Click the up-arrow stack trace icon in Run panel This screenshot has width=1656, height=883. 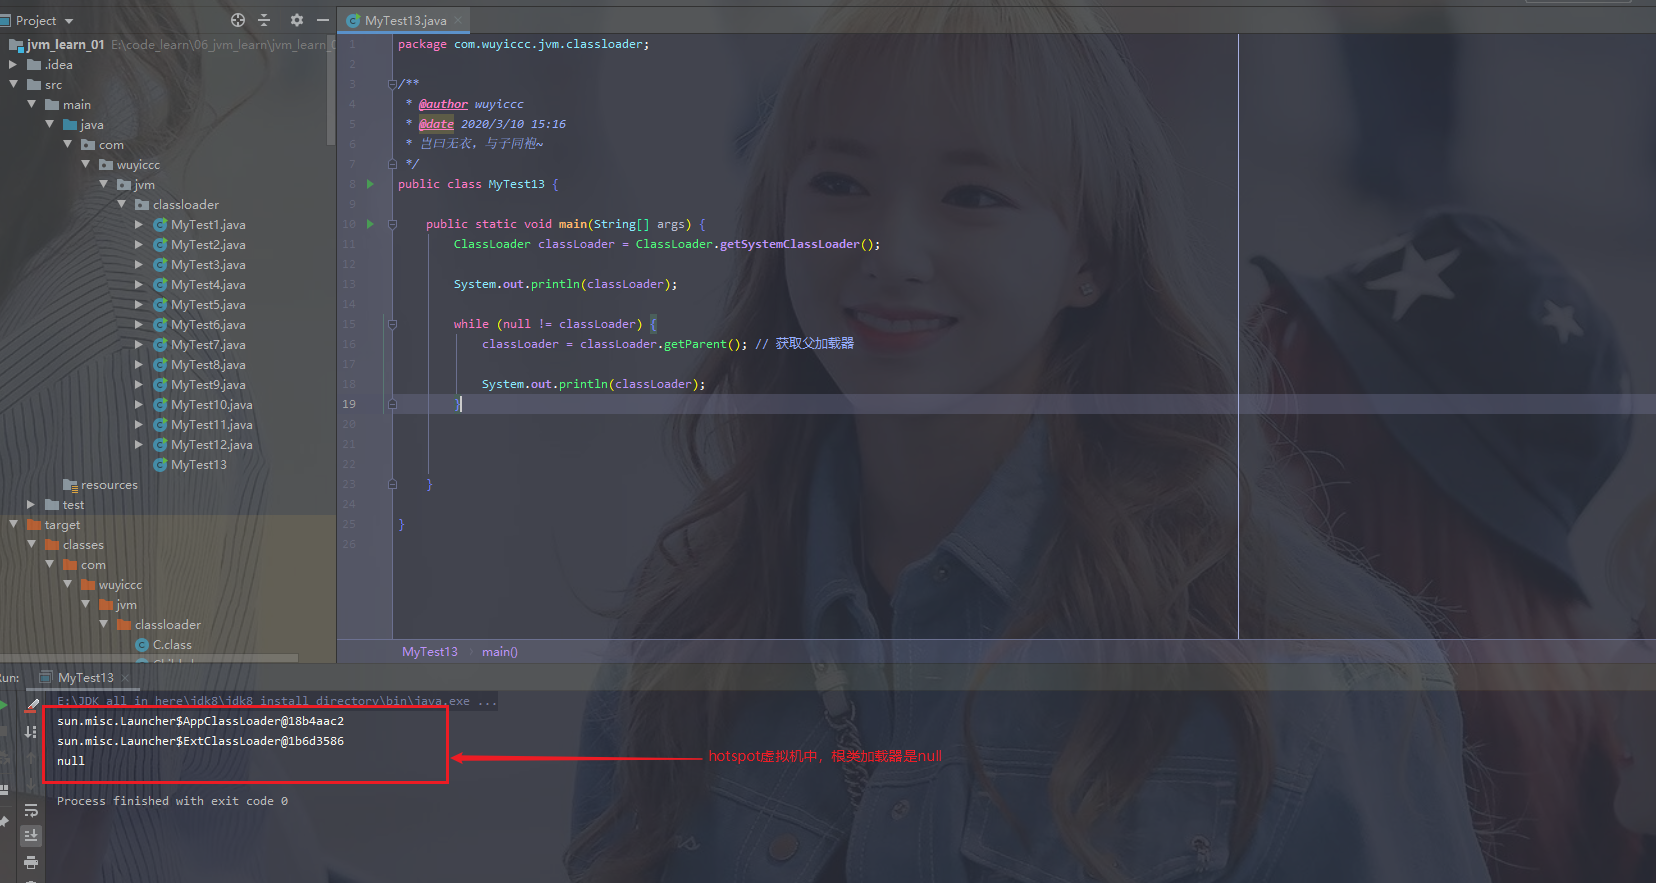[31, 758]
